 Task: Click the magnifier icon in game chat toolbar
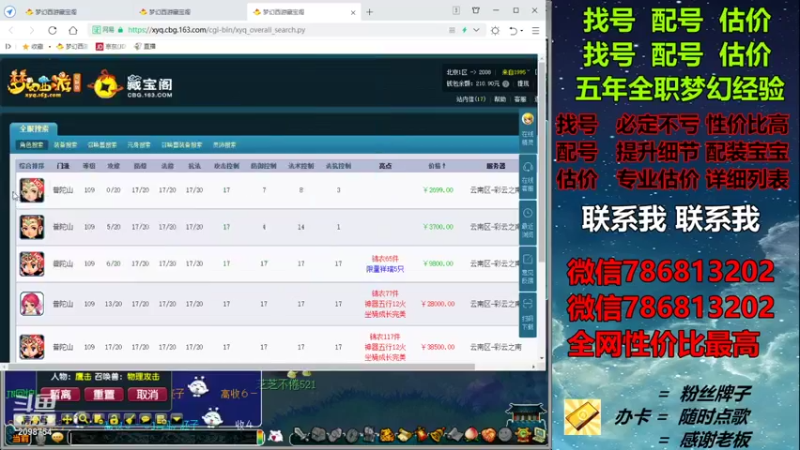click(82, 419)
